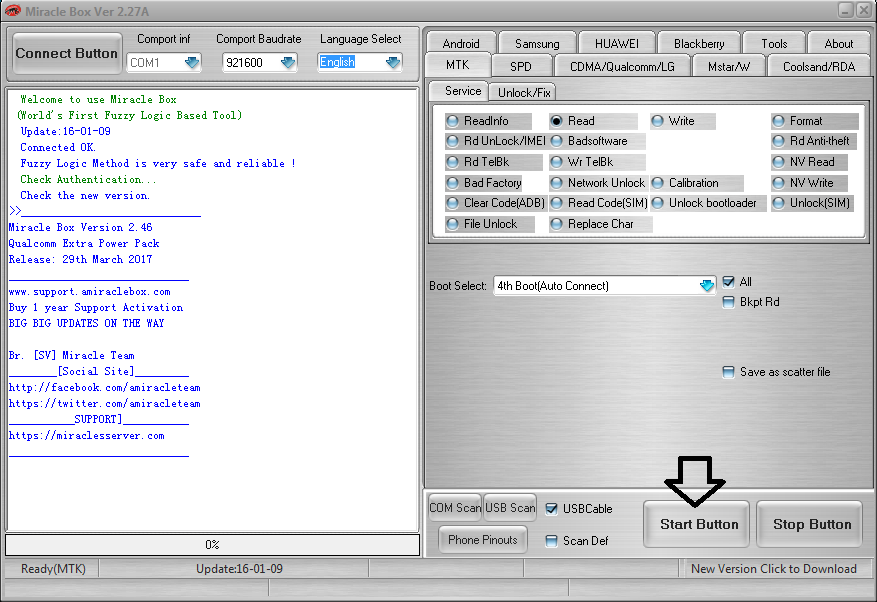
Task: Select the Bad Factory option
Action: point(484,183)
